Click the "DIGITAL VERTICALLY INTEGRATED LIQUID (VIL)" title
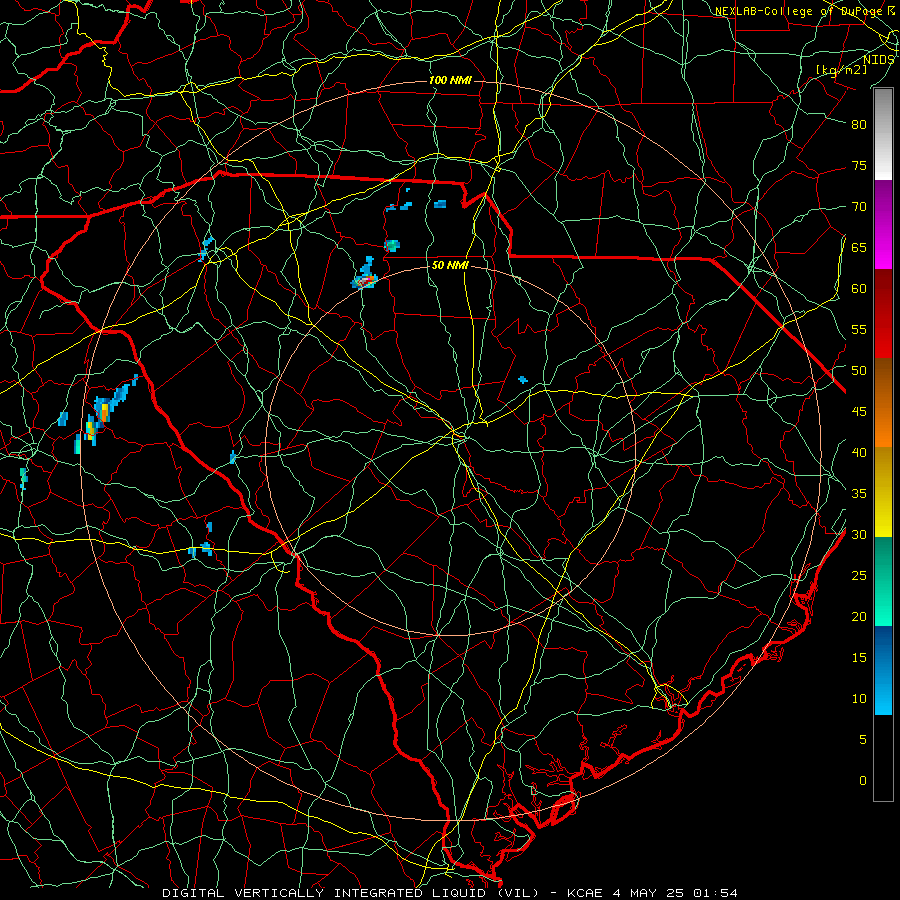This screenshot has width=900, height=900. (x=351, y=893)
